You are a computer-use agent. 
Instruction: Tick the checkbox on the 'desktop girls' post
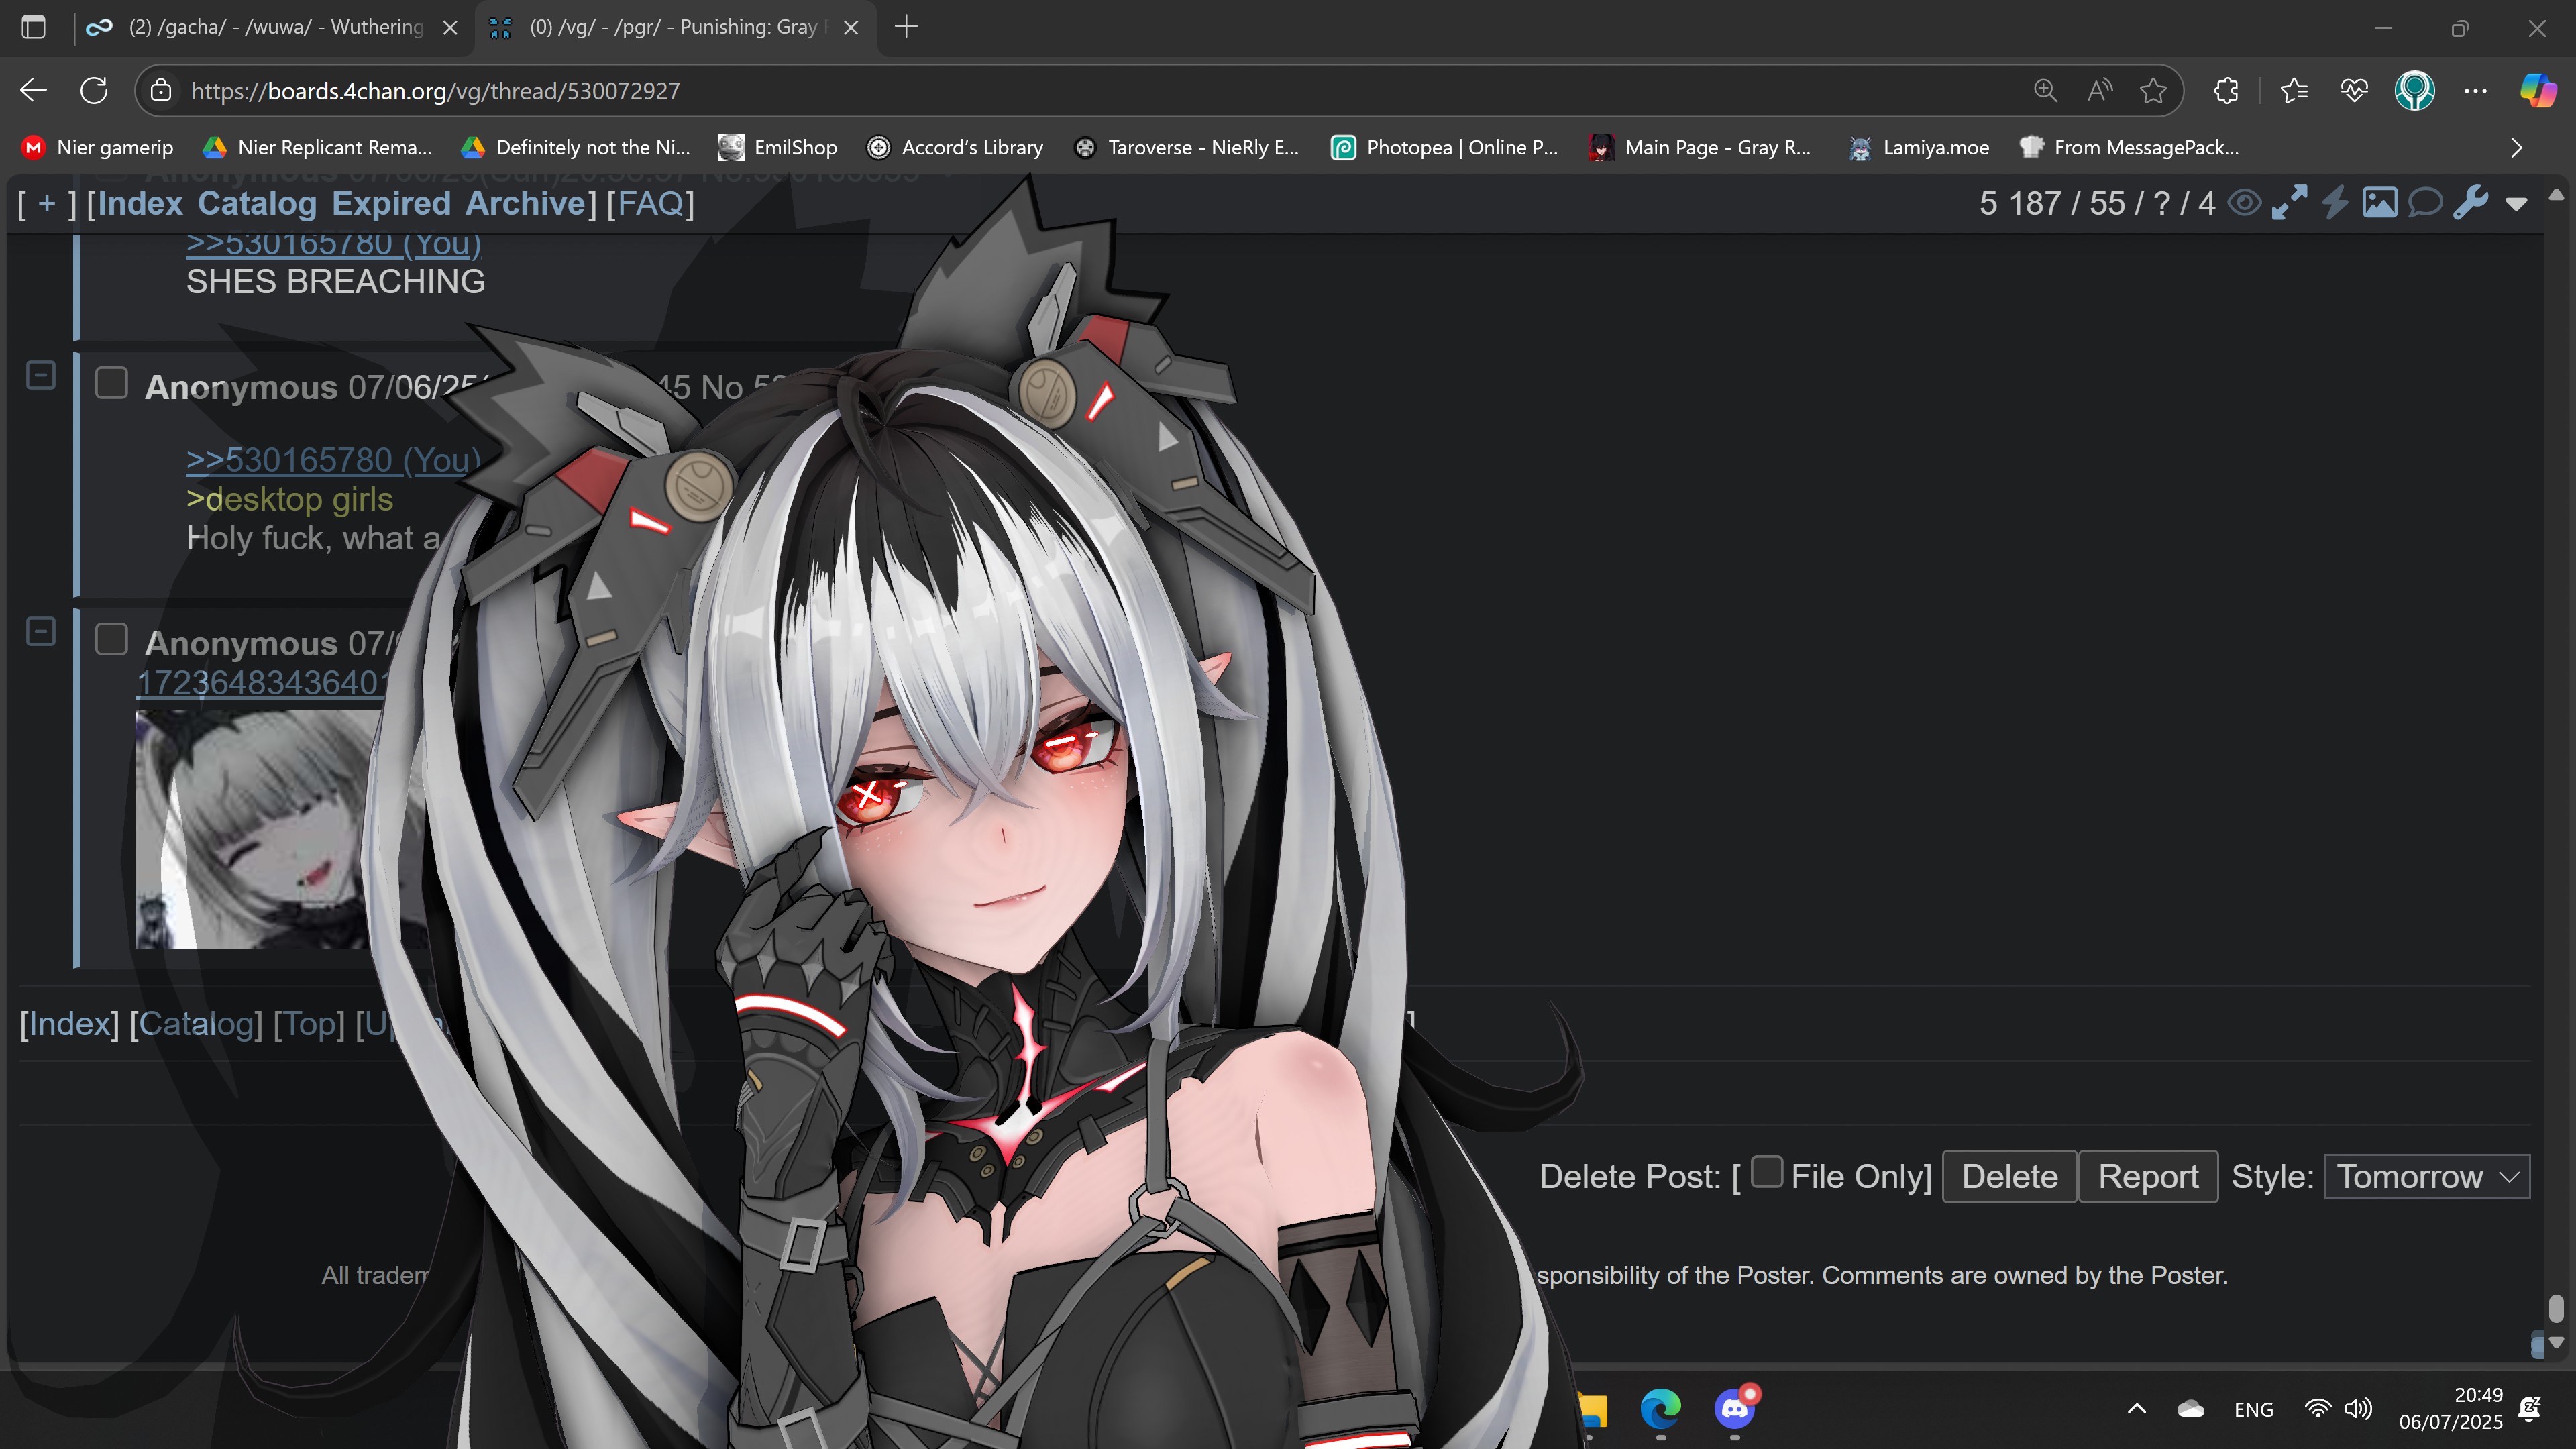[x=111, y=383]
